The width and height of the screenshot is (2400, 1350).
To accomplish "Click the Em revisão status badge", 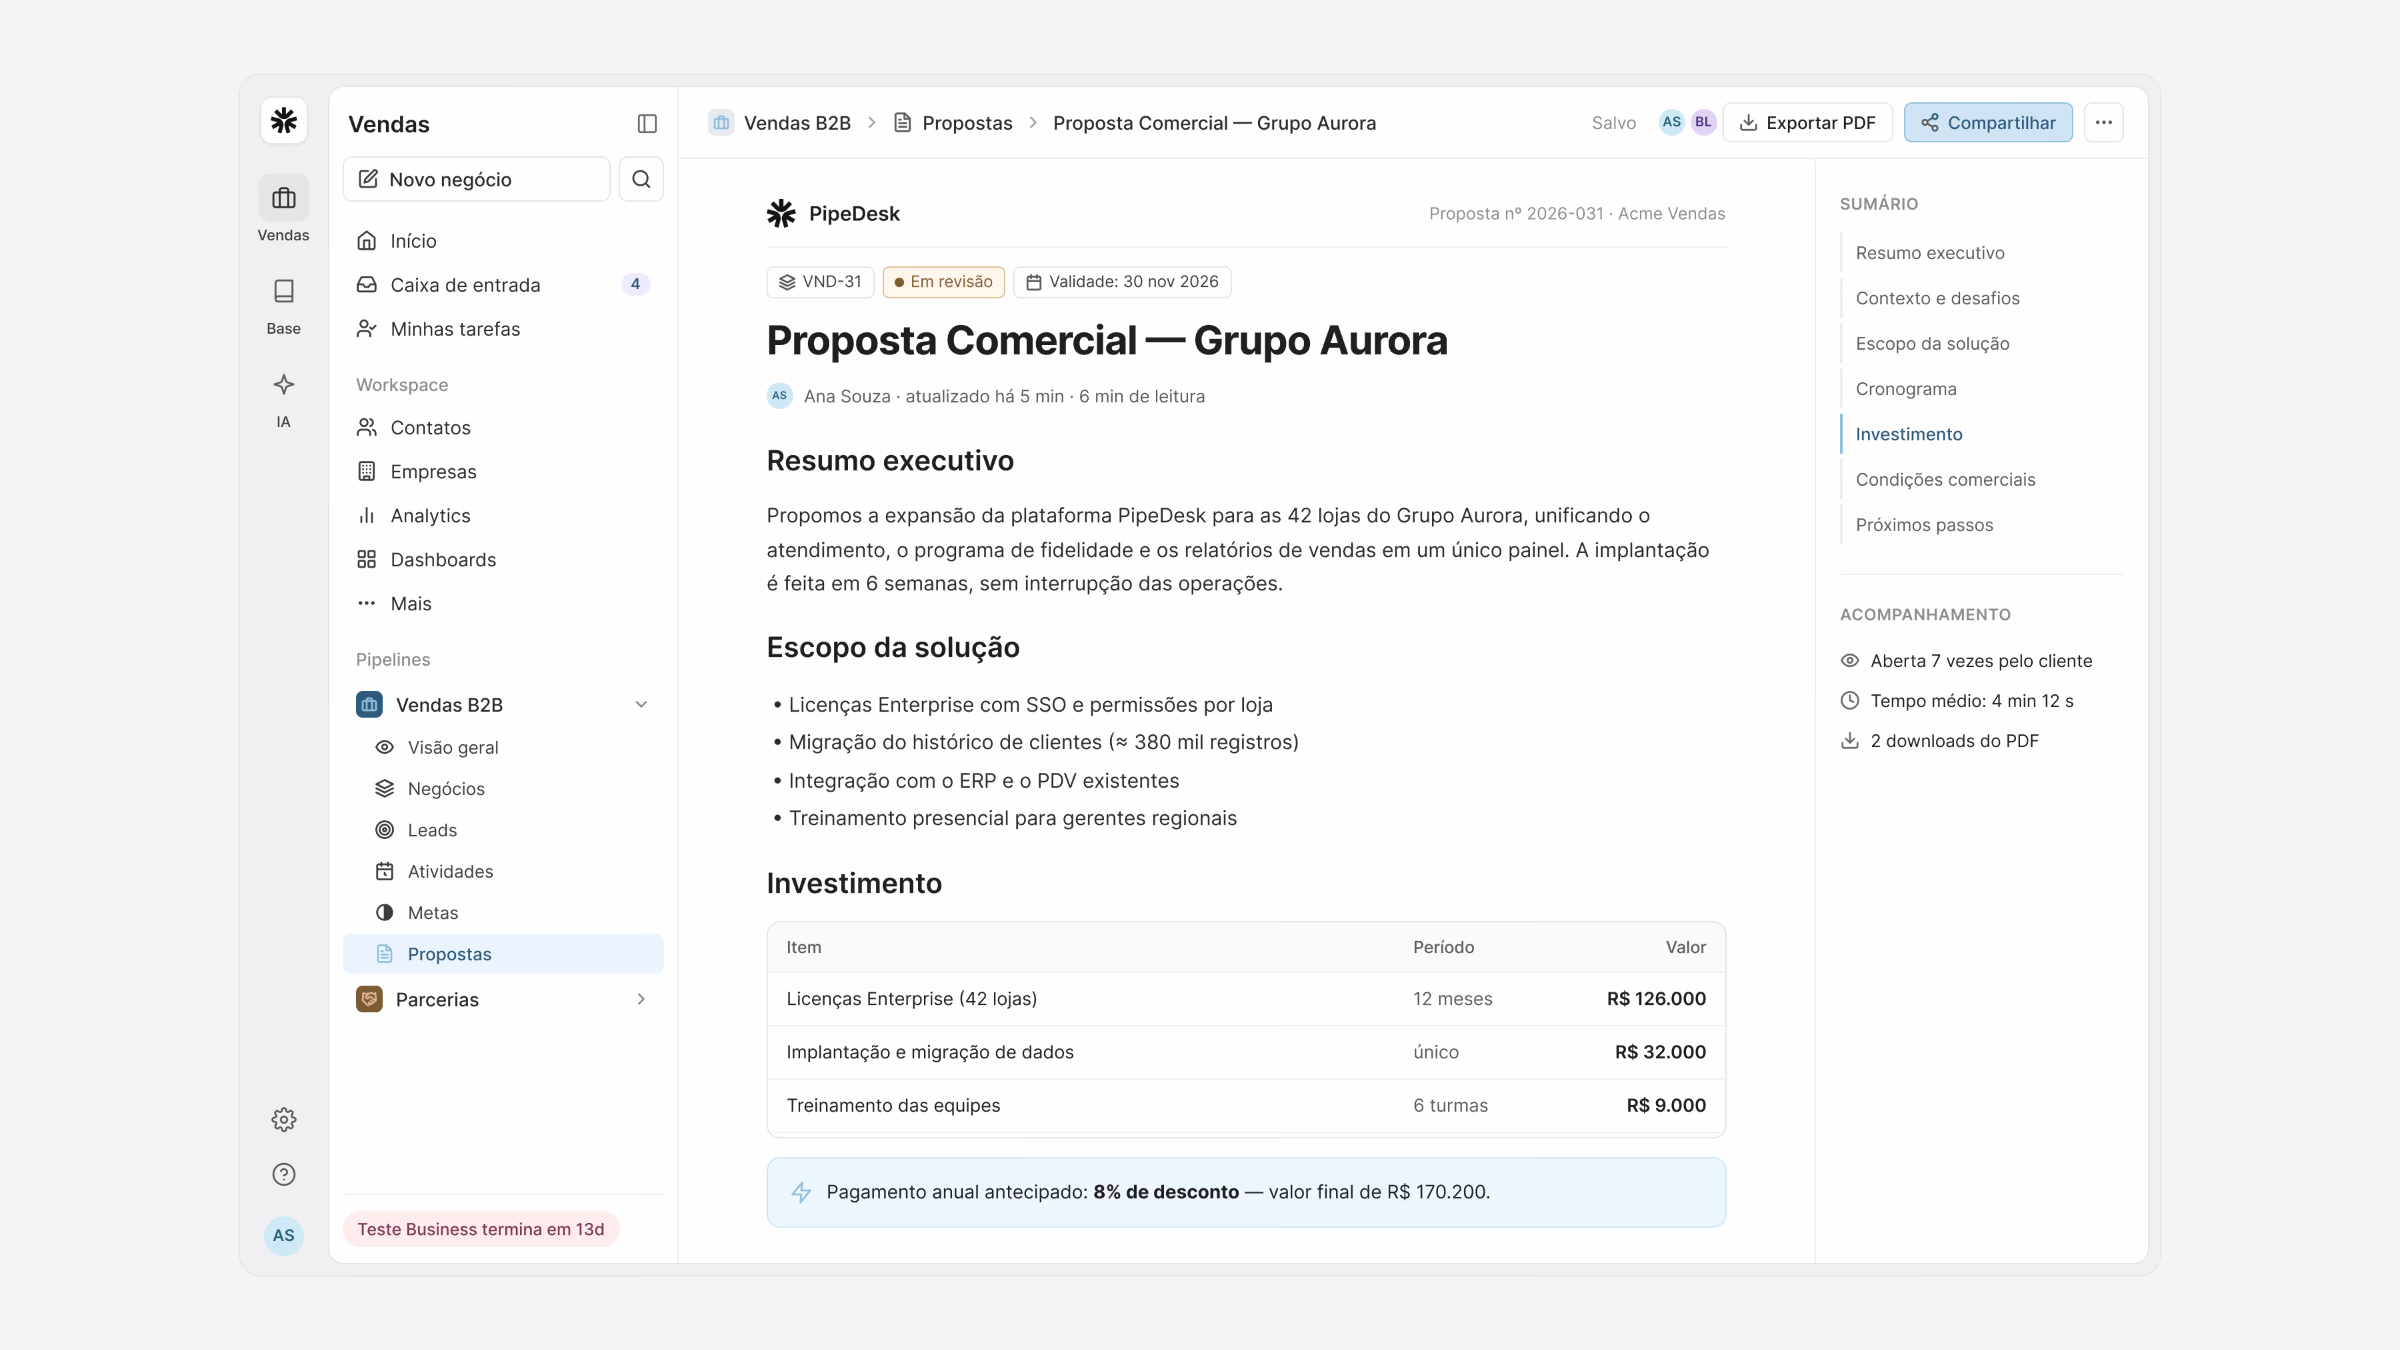I will tap(944, 282).
